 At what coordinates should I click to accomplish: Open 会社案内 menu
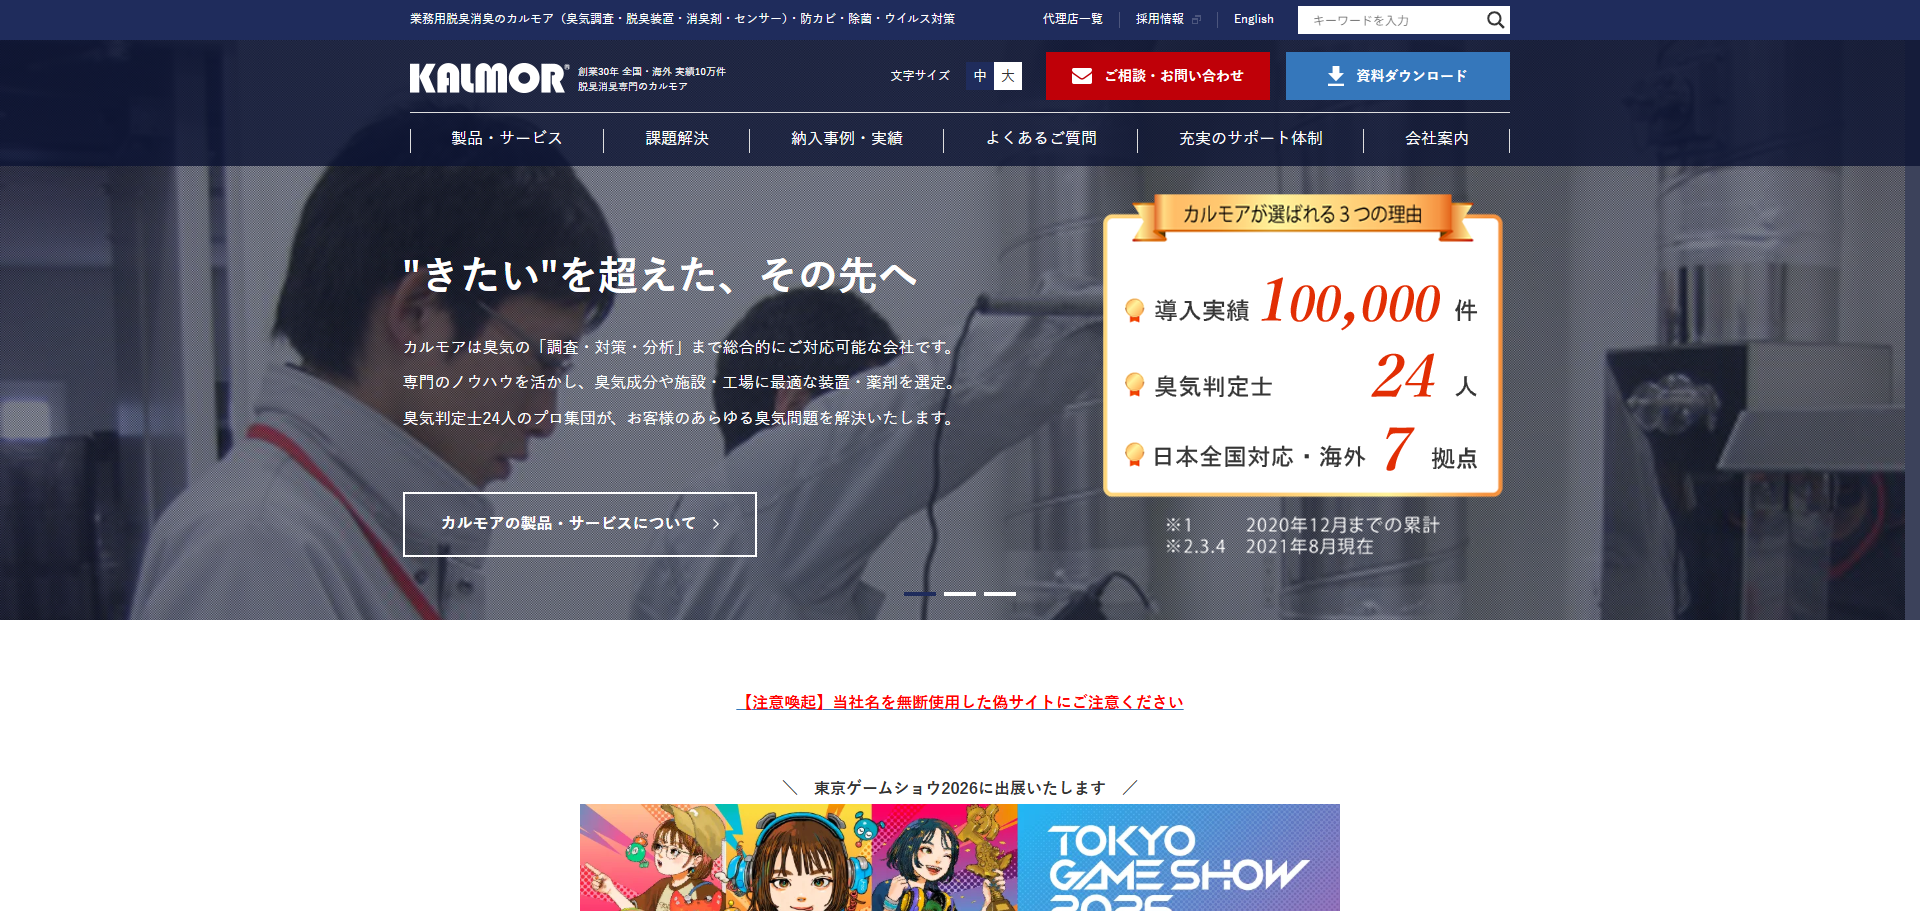coord(1437,138)
